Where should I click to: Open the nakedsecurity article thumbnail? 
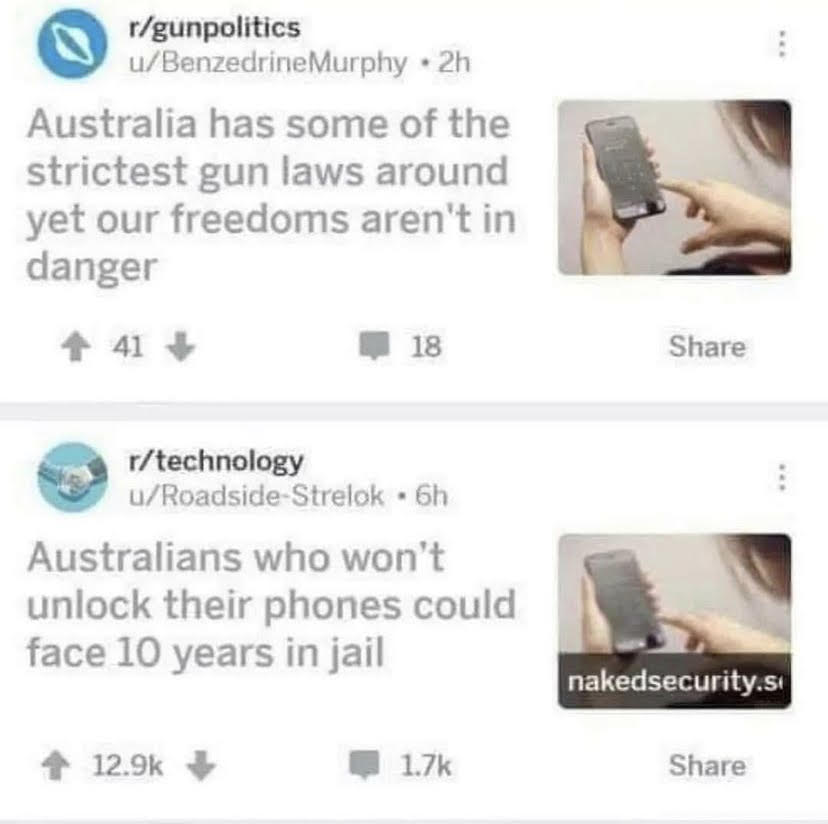pos(674,621)
